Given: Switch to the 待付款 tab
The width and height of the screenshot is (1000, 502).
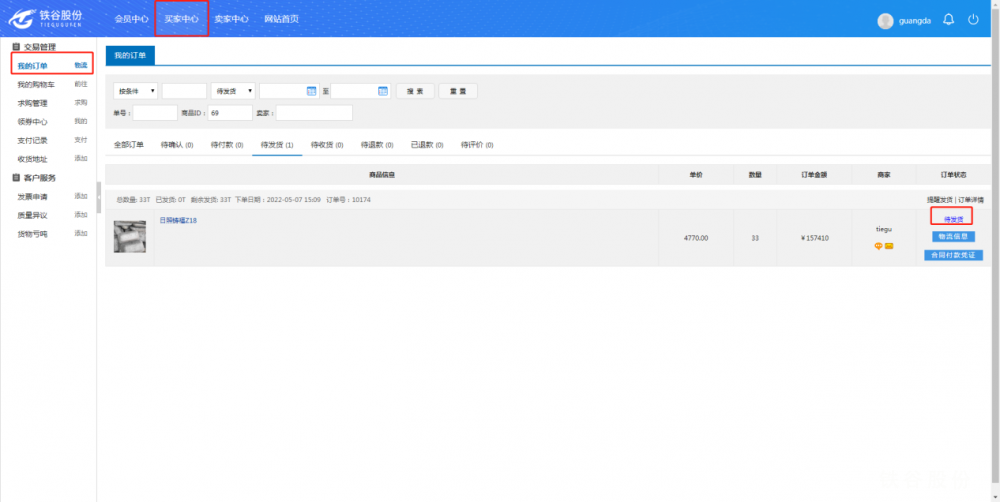Looking at the screenshot, I should 228,145.
